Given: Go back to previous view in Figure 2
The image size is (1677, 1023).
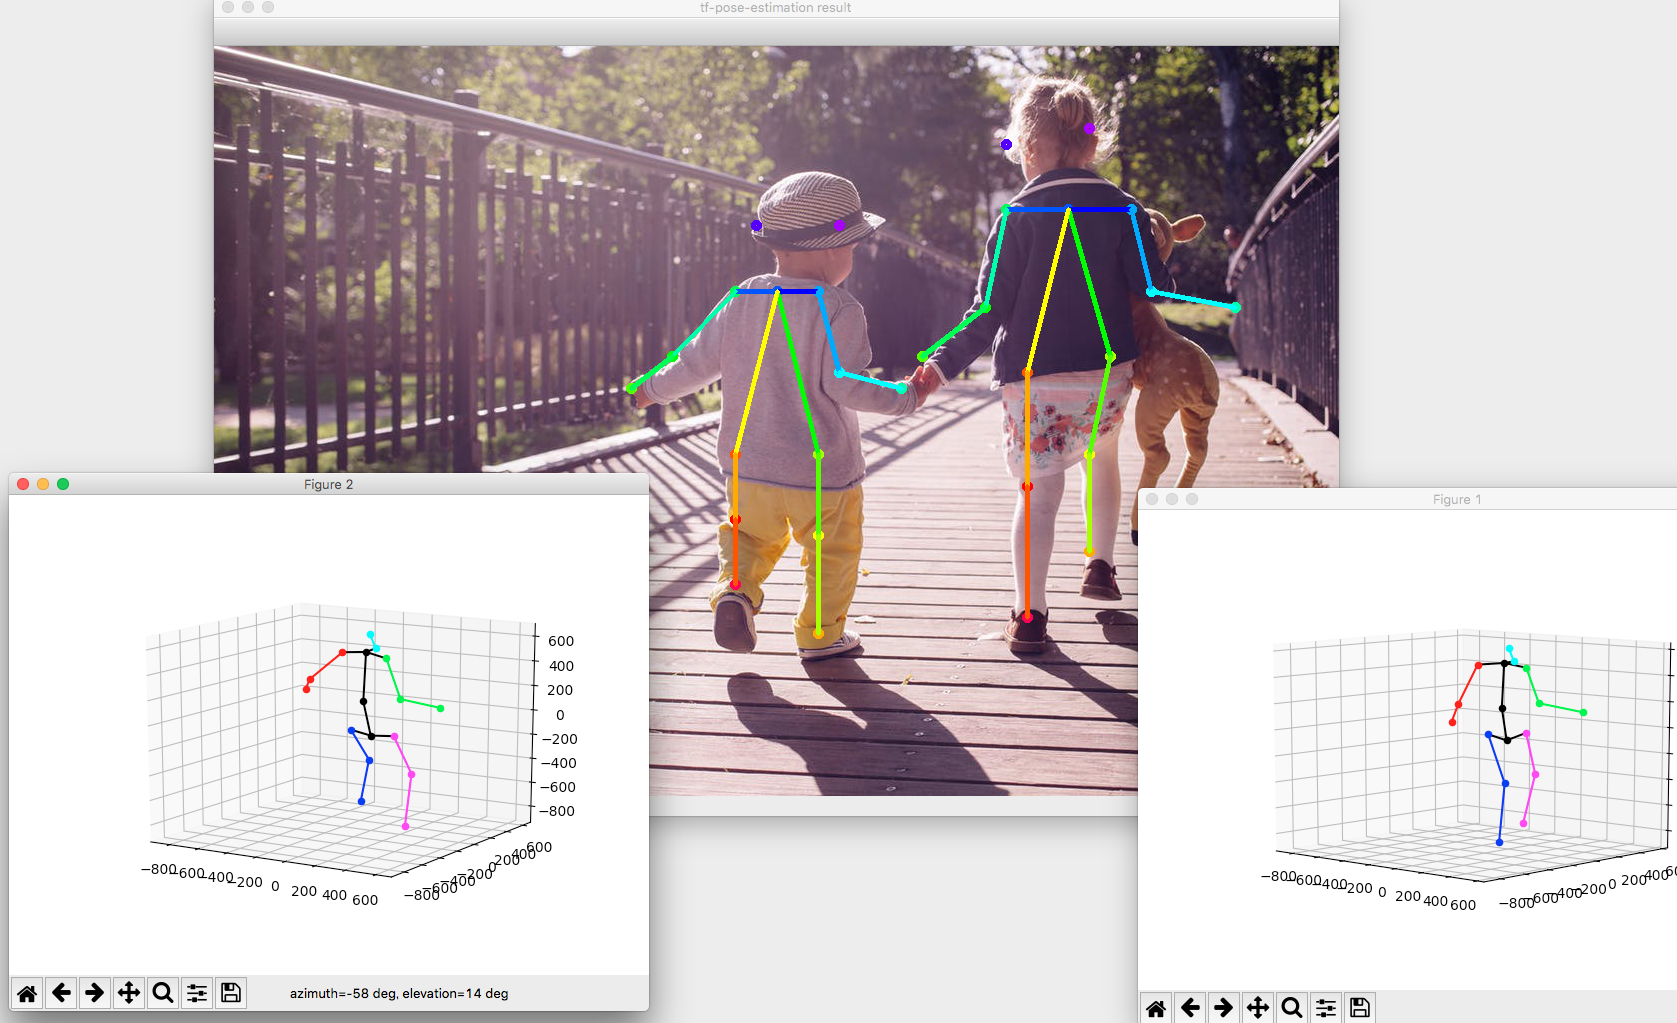Looking at the screenshot, I should 62,993.
